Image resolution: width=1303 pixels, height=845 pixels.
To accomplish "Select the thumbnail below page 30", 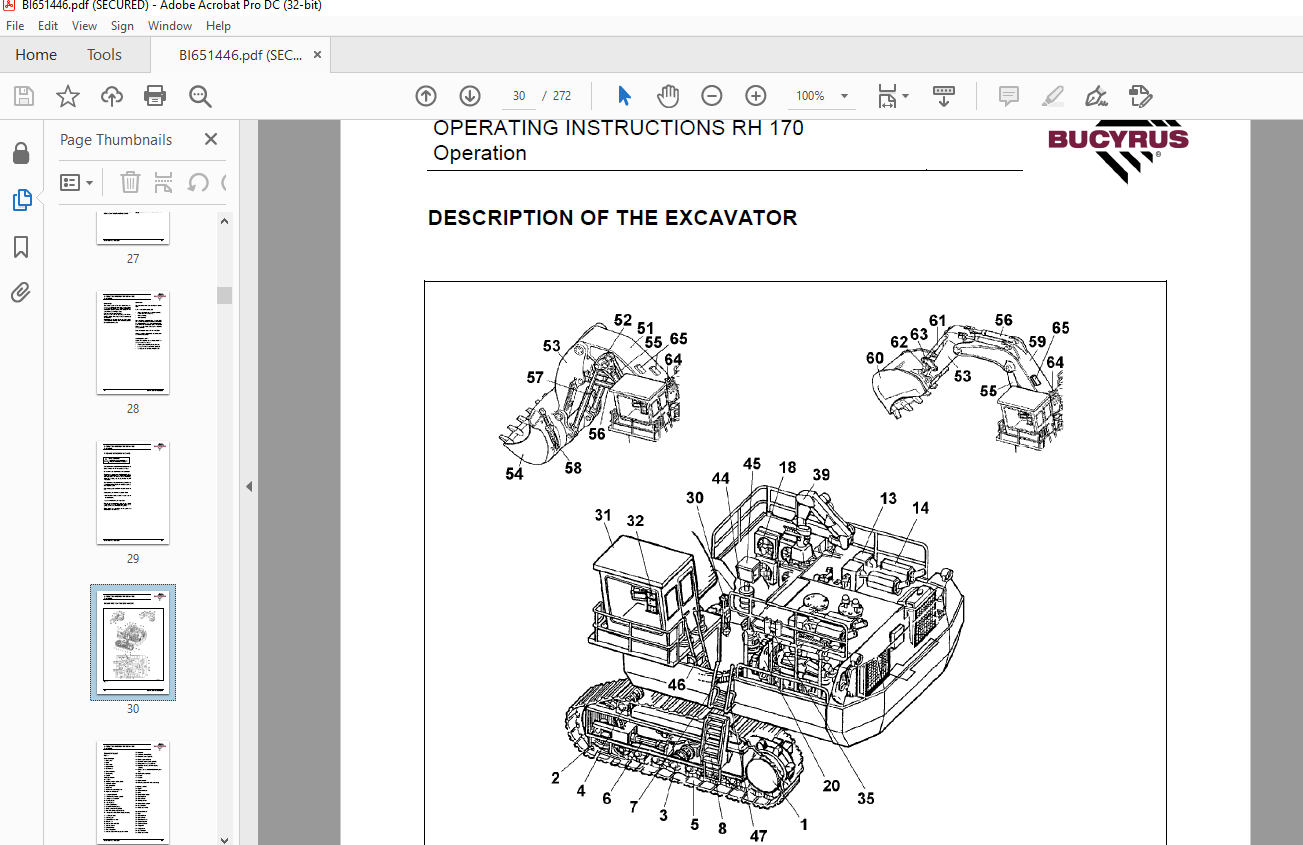I will (133, 792).
